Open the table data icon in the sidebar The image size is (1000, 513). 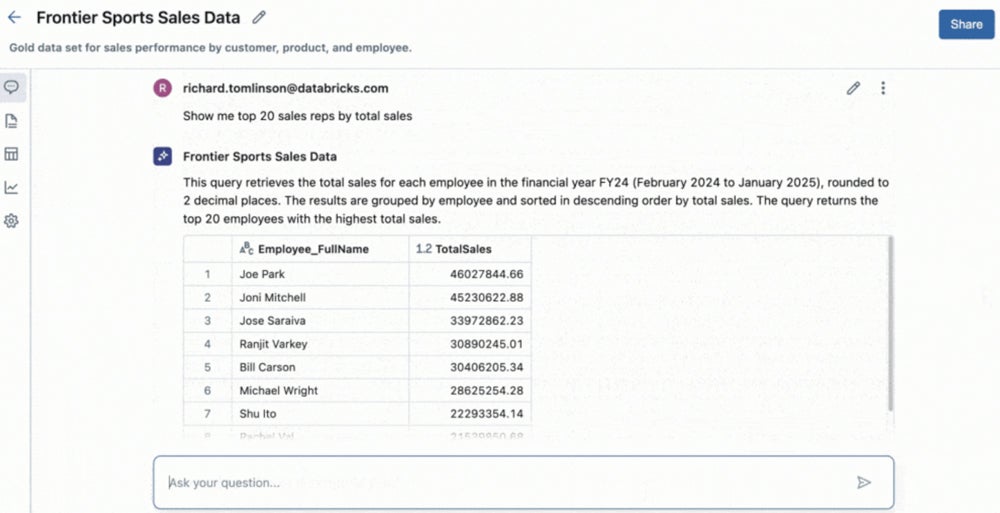pyautogui.click(x=11, y=154)
